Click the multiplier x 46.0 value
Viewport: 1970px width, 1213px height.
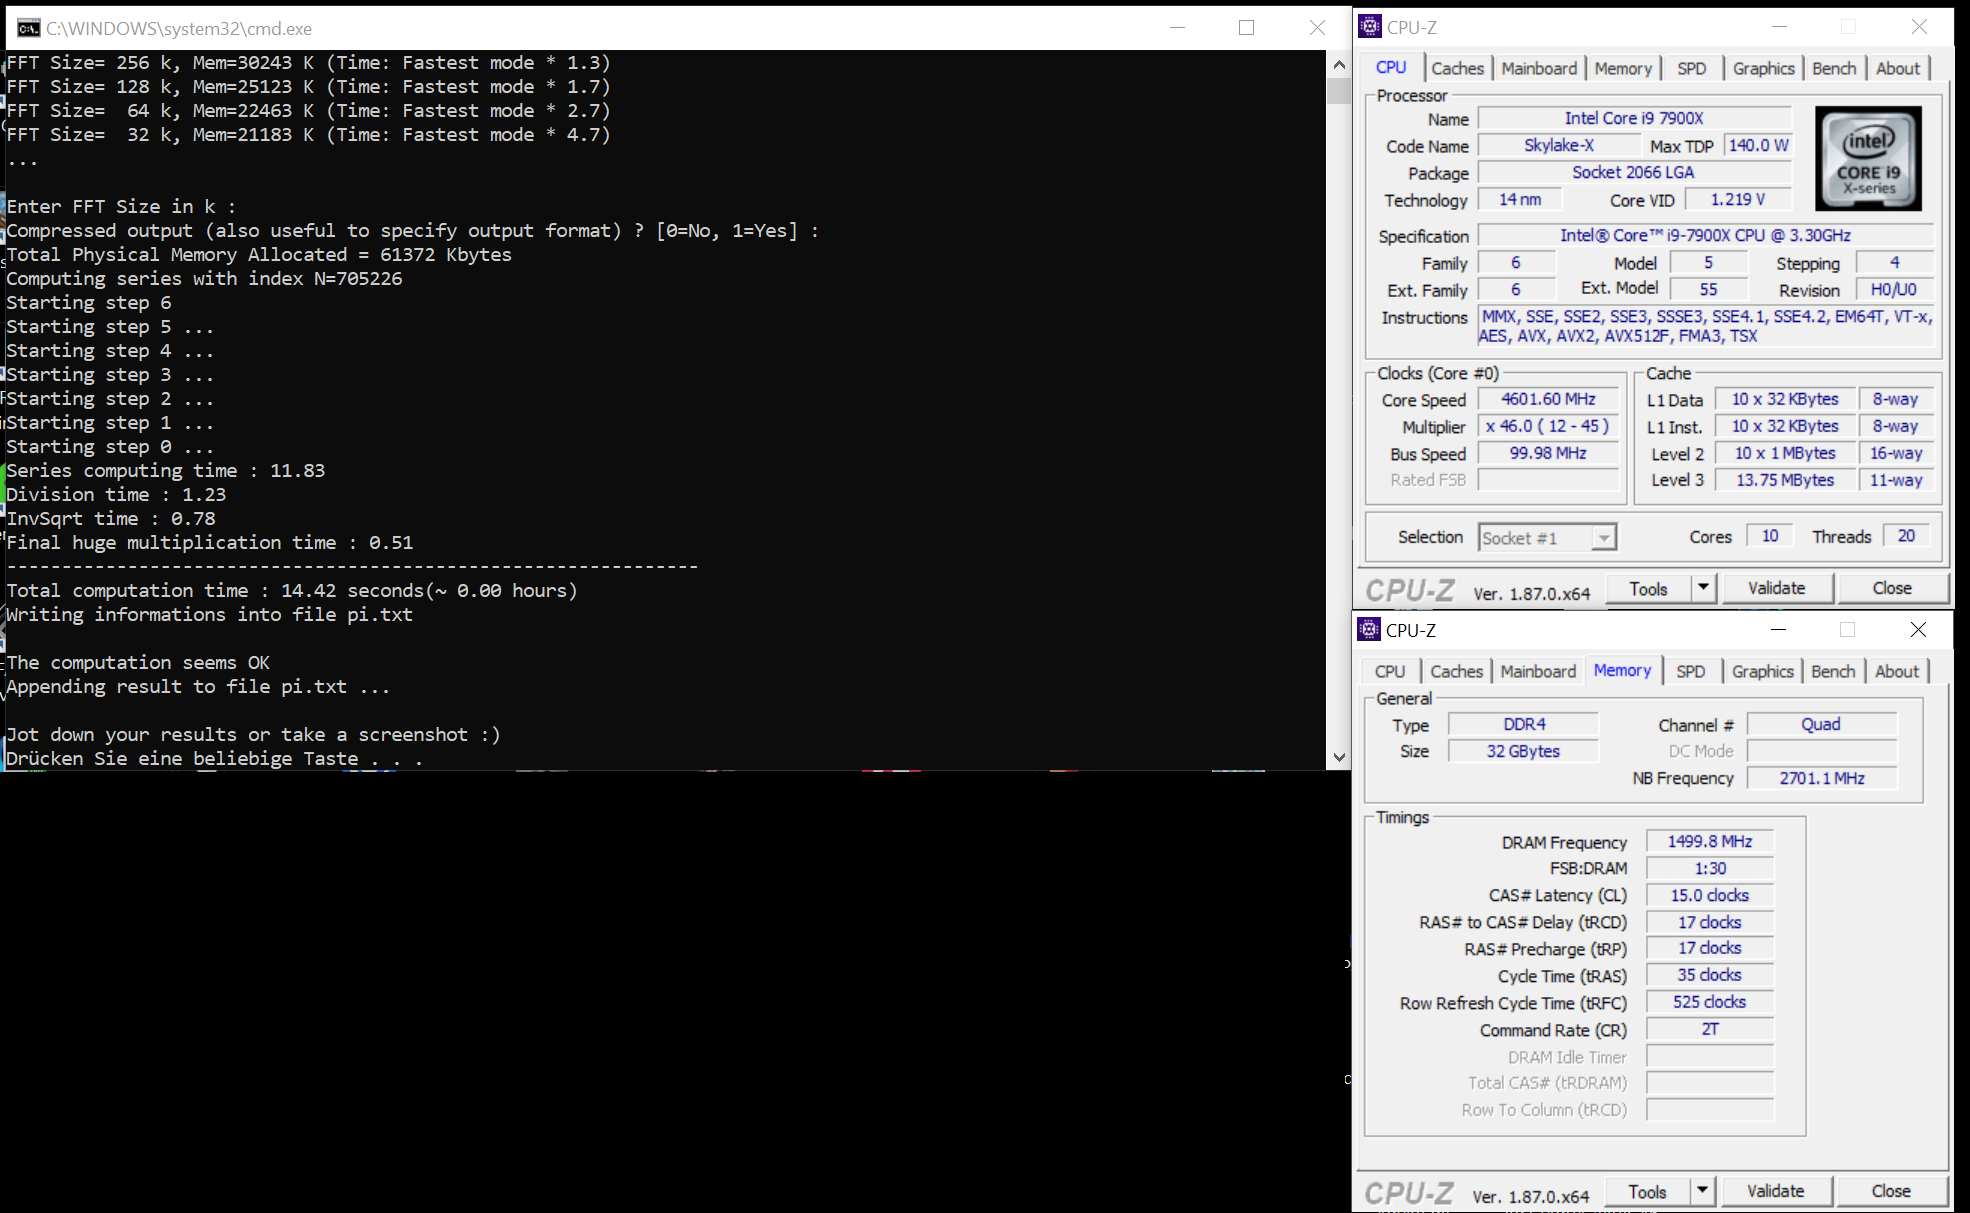[1548, 426]
